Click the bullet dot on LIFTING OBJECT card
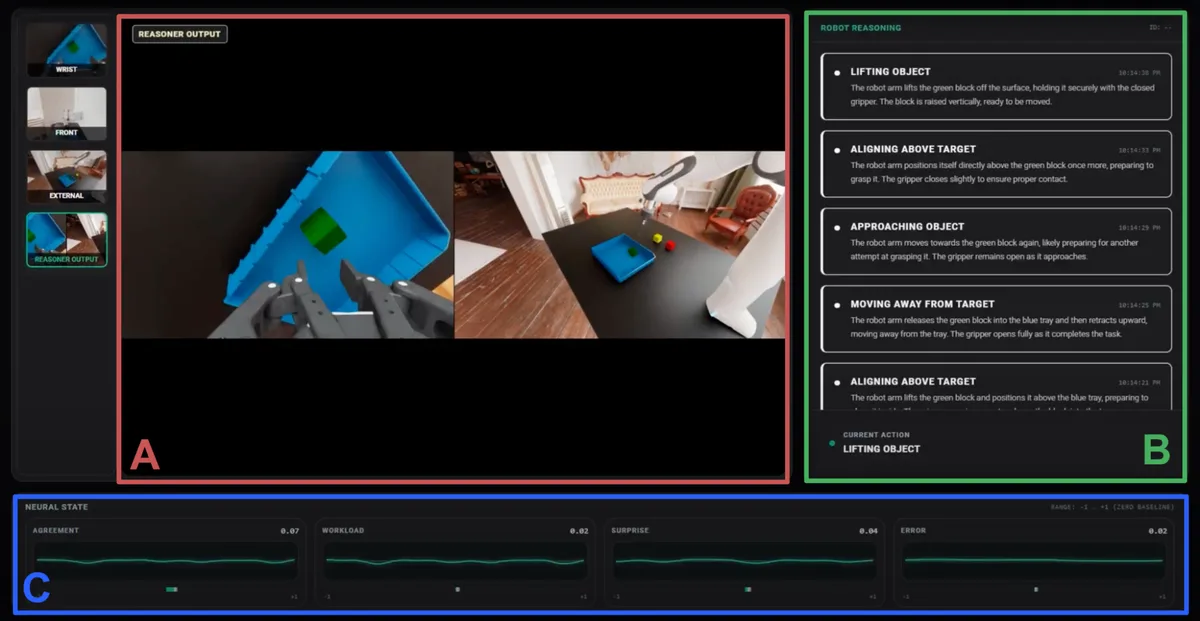This screenshot has height=621, width=1200. tap(837, 72)
